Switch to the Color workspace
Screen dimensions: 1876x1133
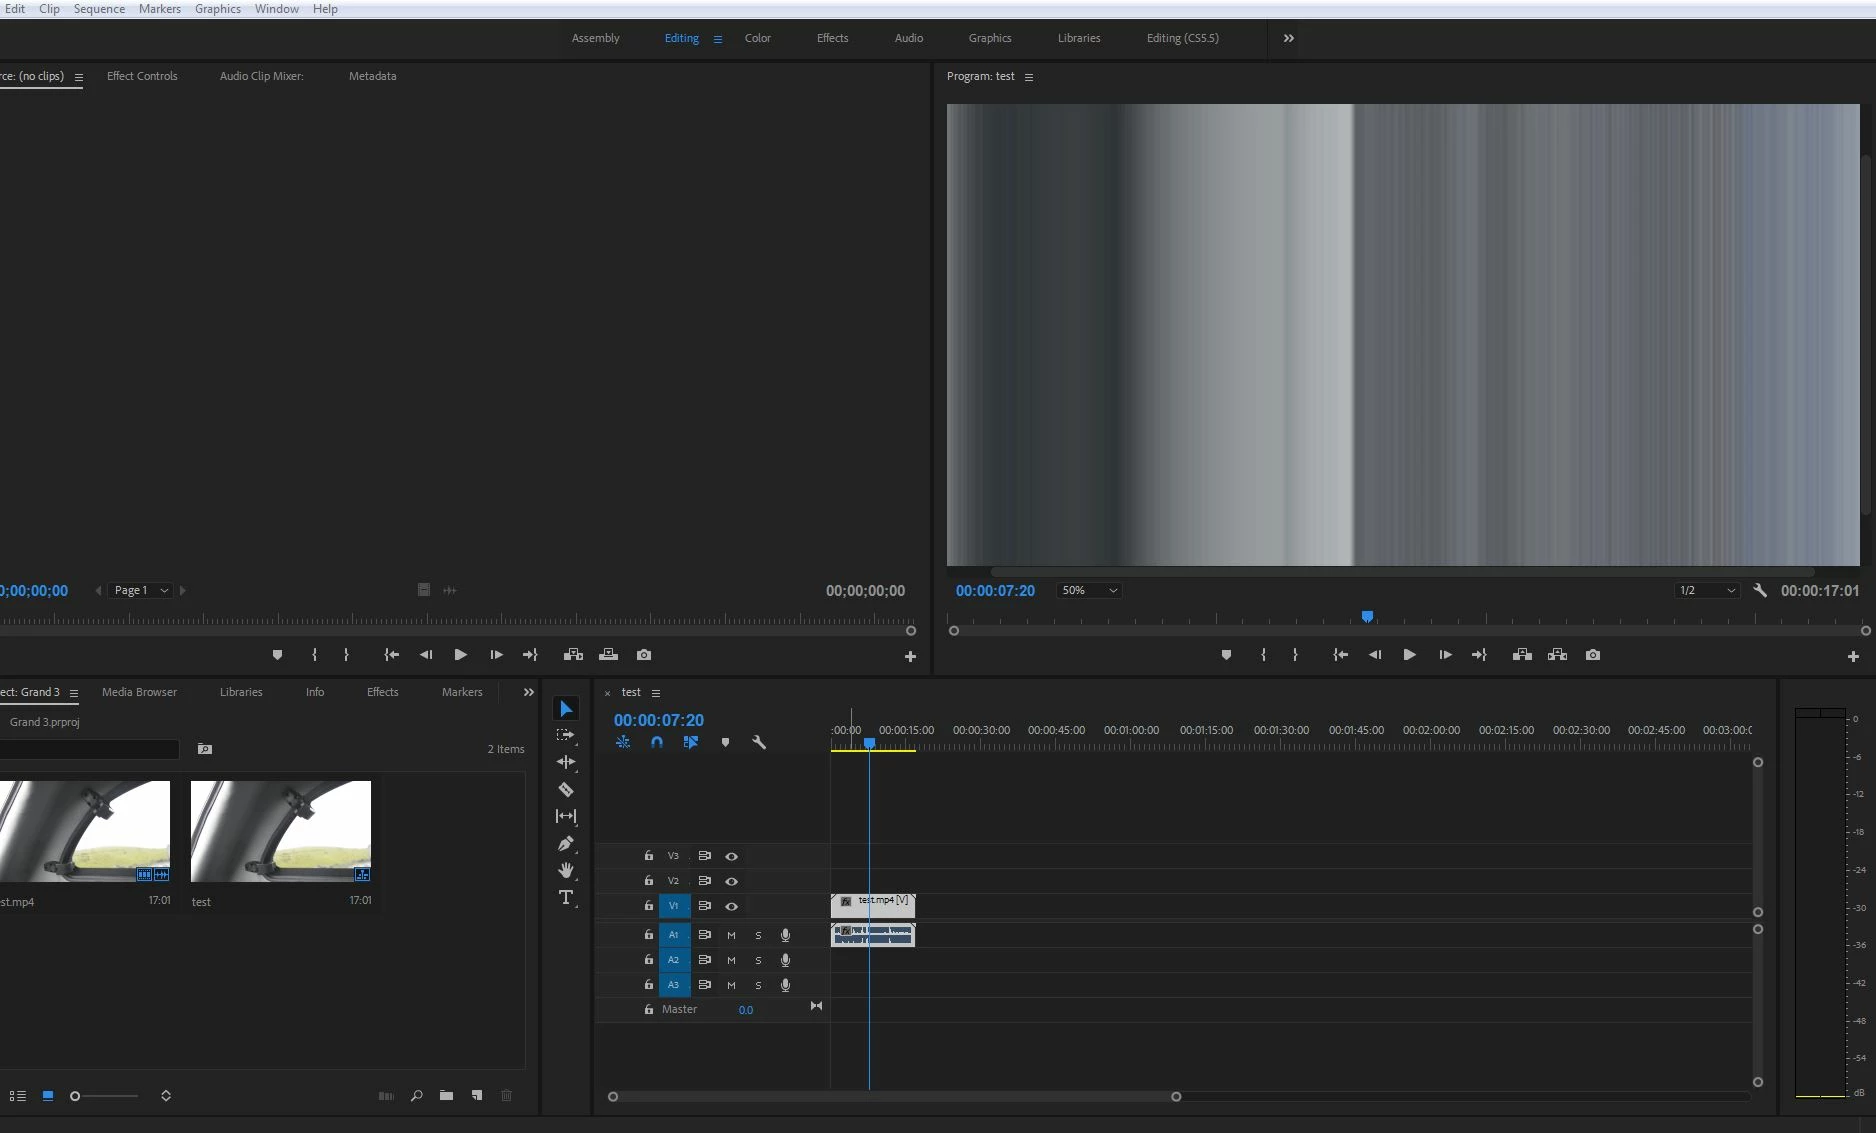click(758, 38)
